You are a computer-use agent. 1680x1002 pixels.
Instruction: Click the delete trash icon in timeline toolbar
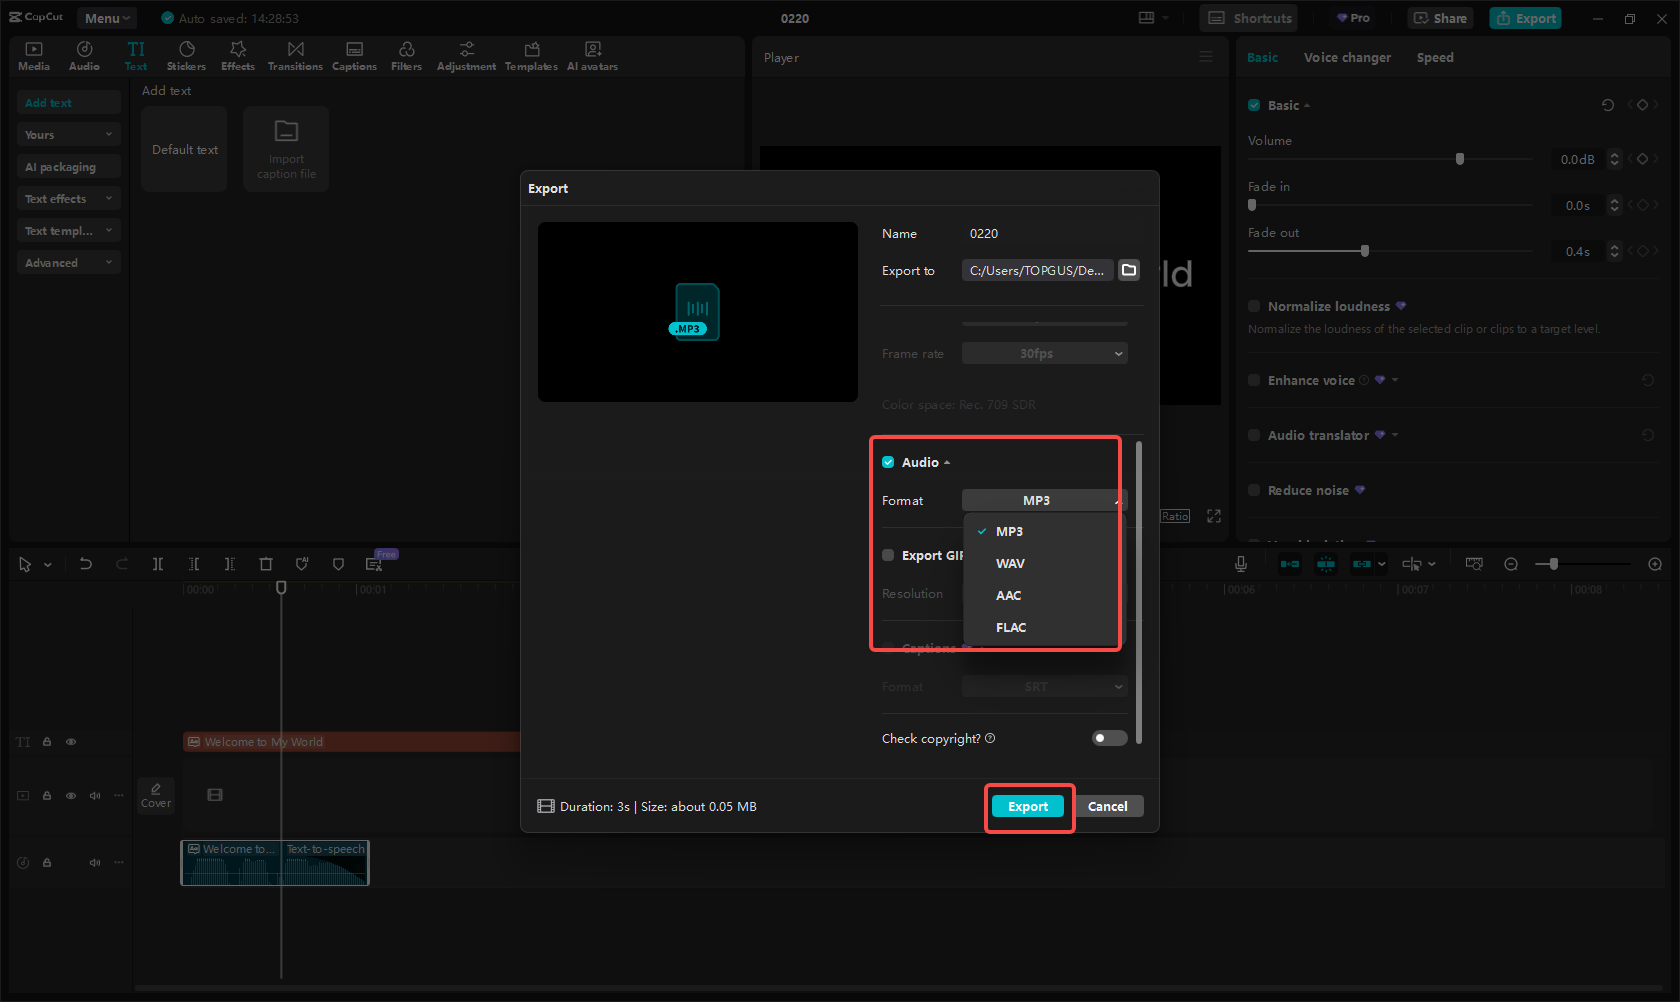tap(266, 564)
